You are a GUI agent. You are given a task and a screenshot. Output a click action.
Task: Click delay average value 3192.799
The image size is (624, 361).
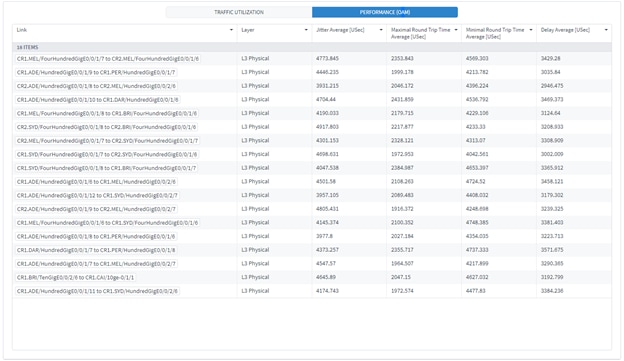tap(552, 277)
